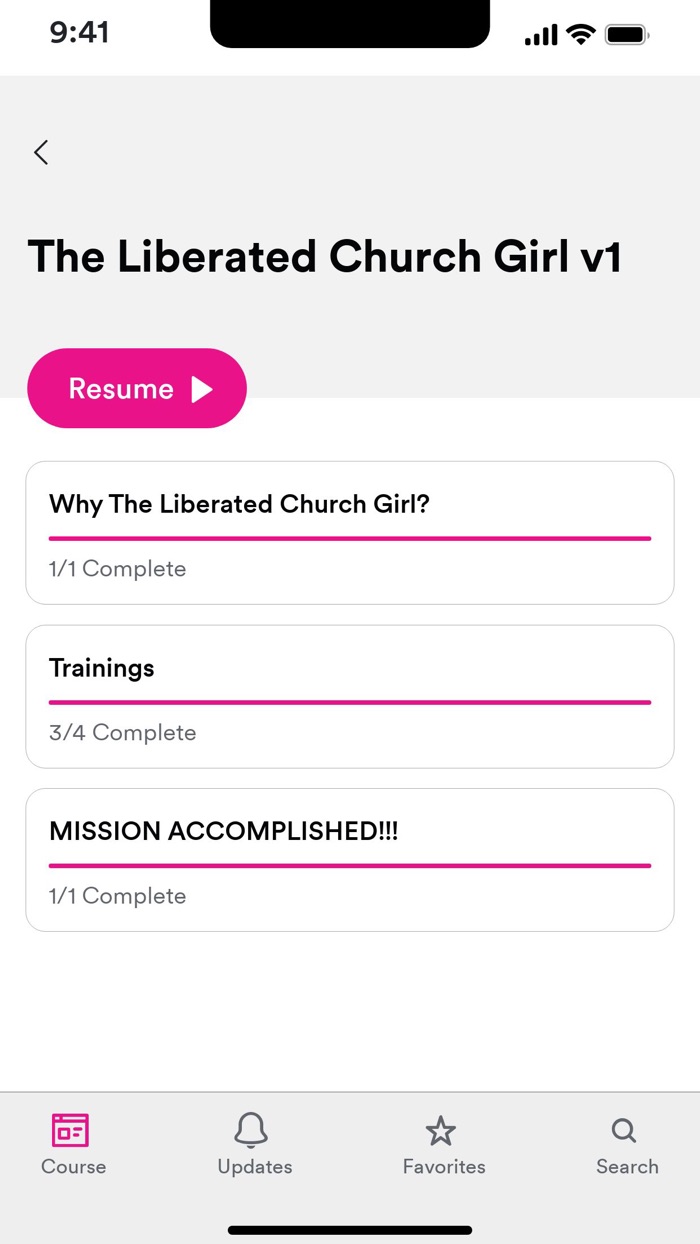The image size is (700, 1244).
Task: Tap the Course tab icon
Action: click(x=71, y=1130)
